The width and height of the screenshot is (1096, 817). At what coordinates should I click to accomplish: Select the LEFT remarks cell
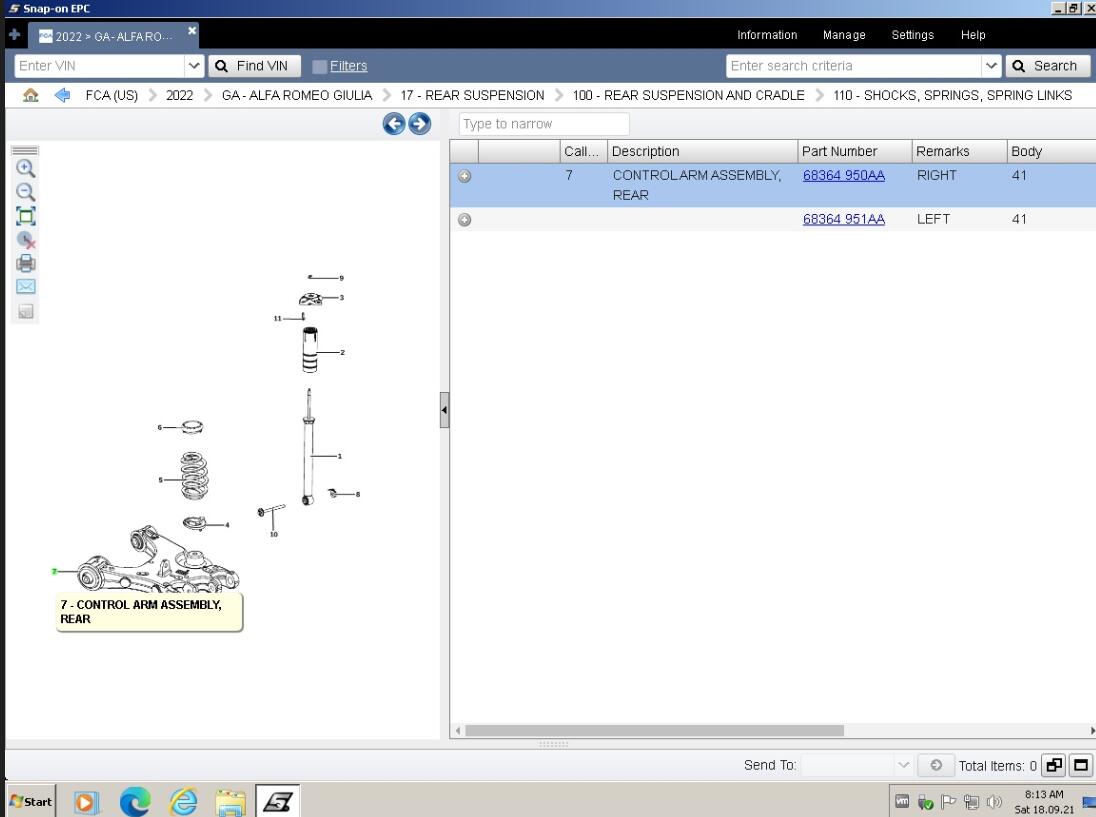[933, 219]
